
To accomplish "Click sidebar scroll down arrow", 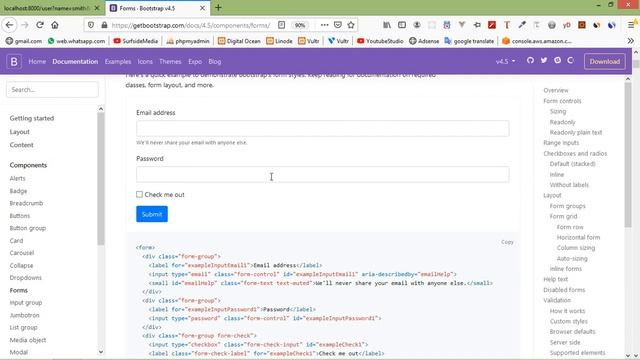I will (101, 352).
